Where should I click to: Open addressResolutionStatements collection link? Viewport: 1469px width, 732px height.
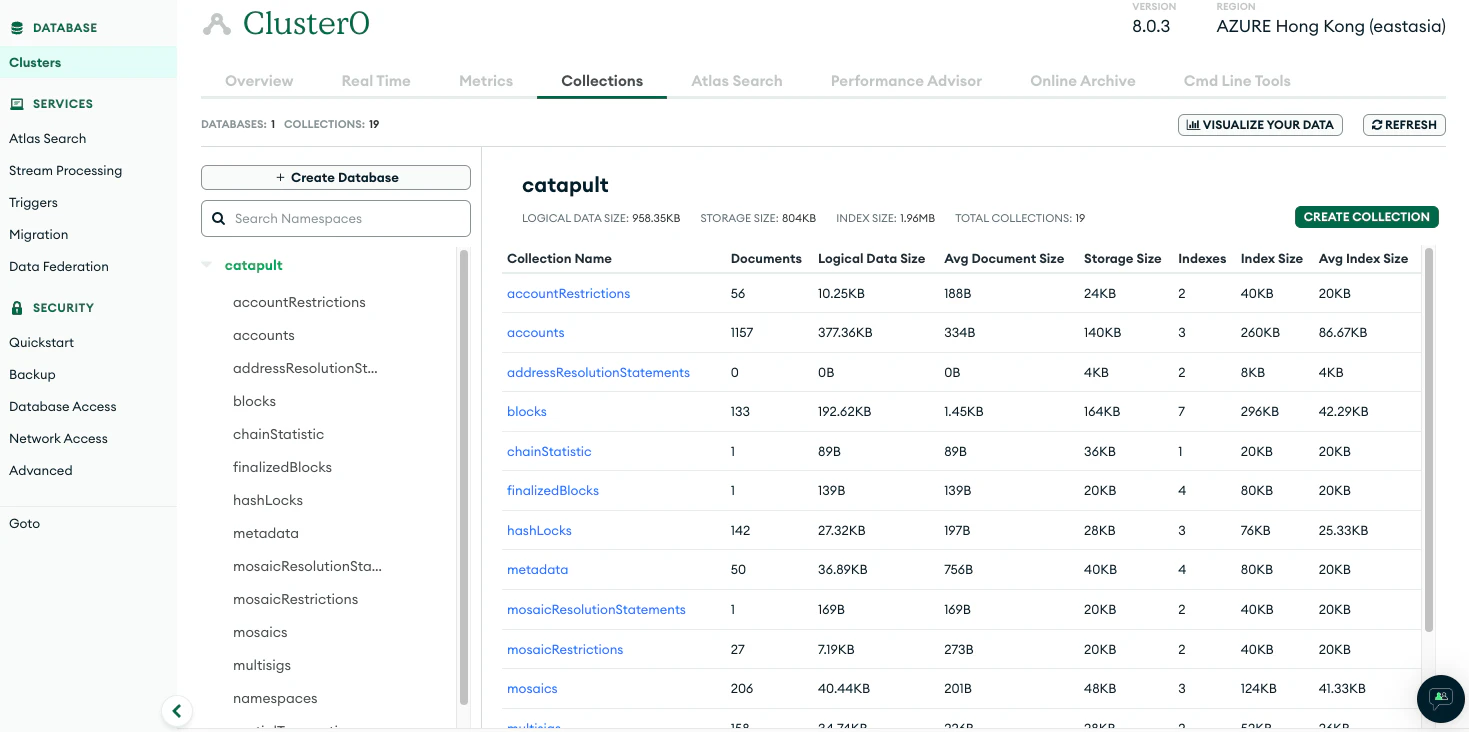[598, 373]
